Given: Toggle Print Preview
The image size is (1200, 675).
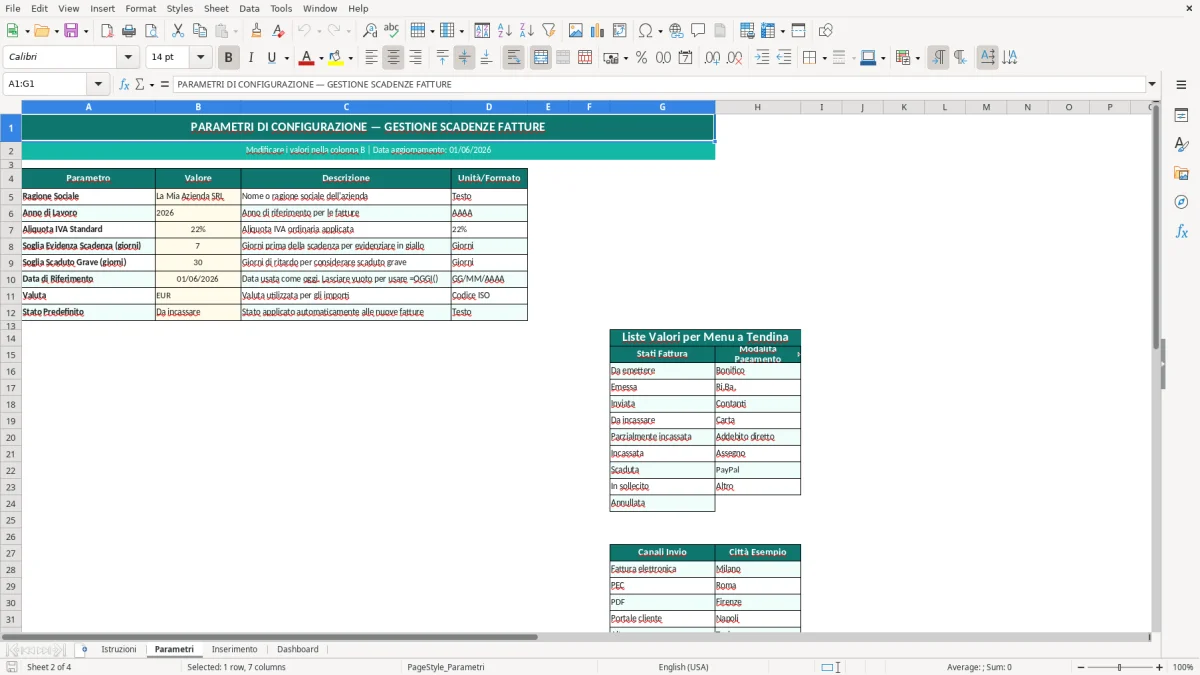Looking at the screenshot, I should pyautogui.click(x=151, y=31).
